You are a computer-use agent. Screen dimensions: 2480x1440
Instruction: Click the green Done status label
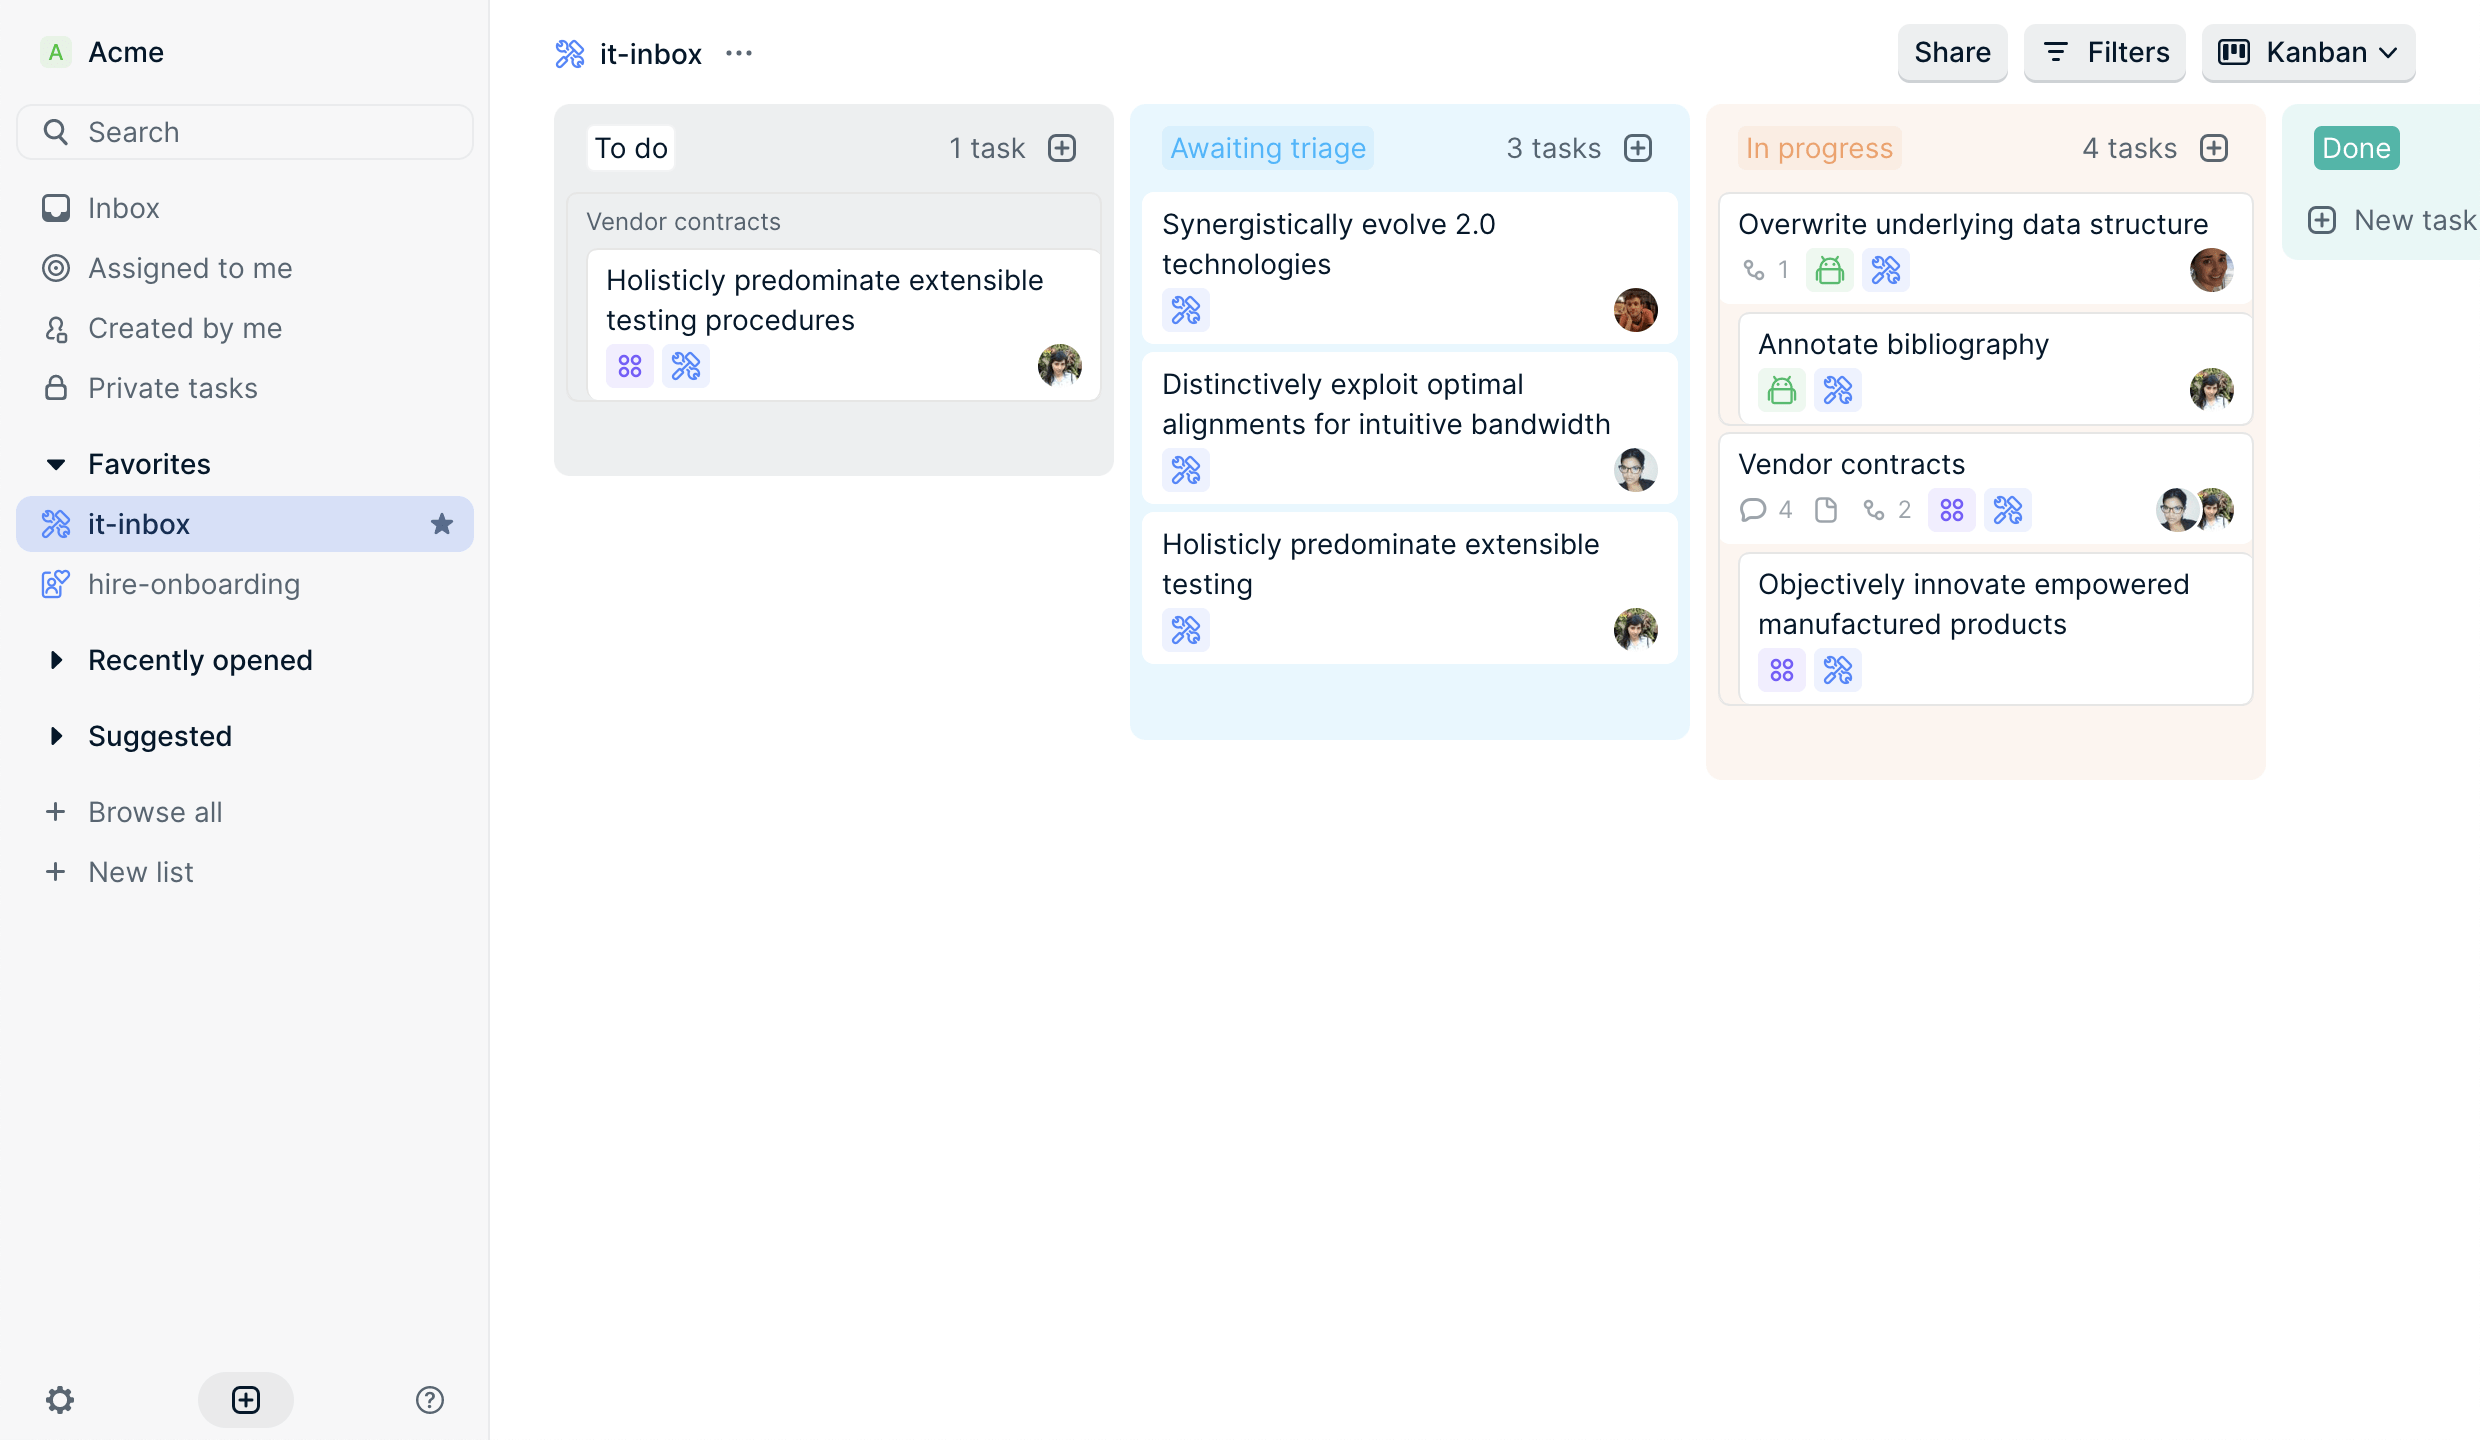[x=2356, y=148]
